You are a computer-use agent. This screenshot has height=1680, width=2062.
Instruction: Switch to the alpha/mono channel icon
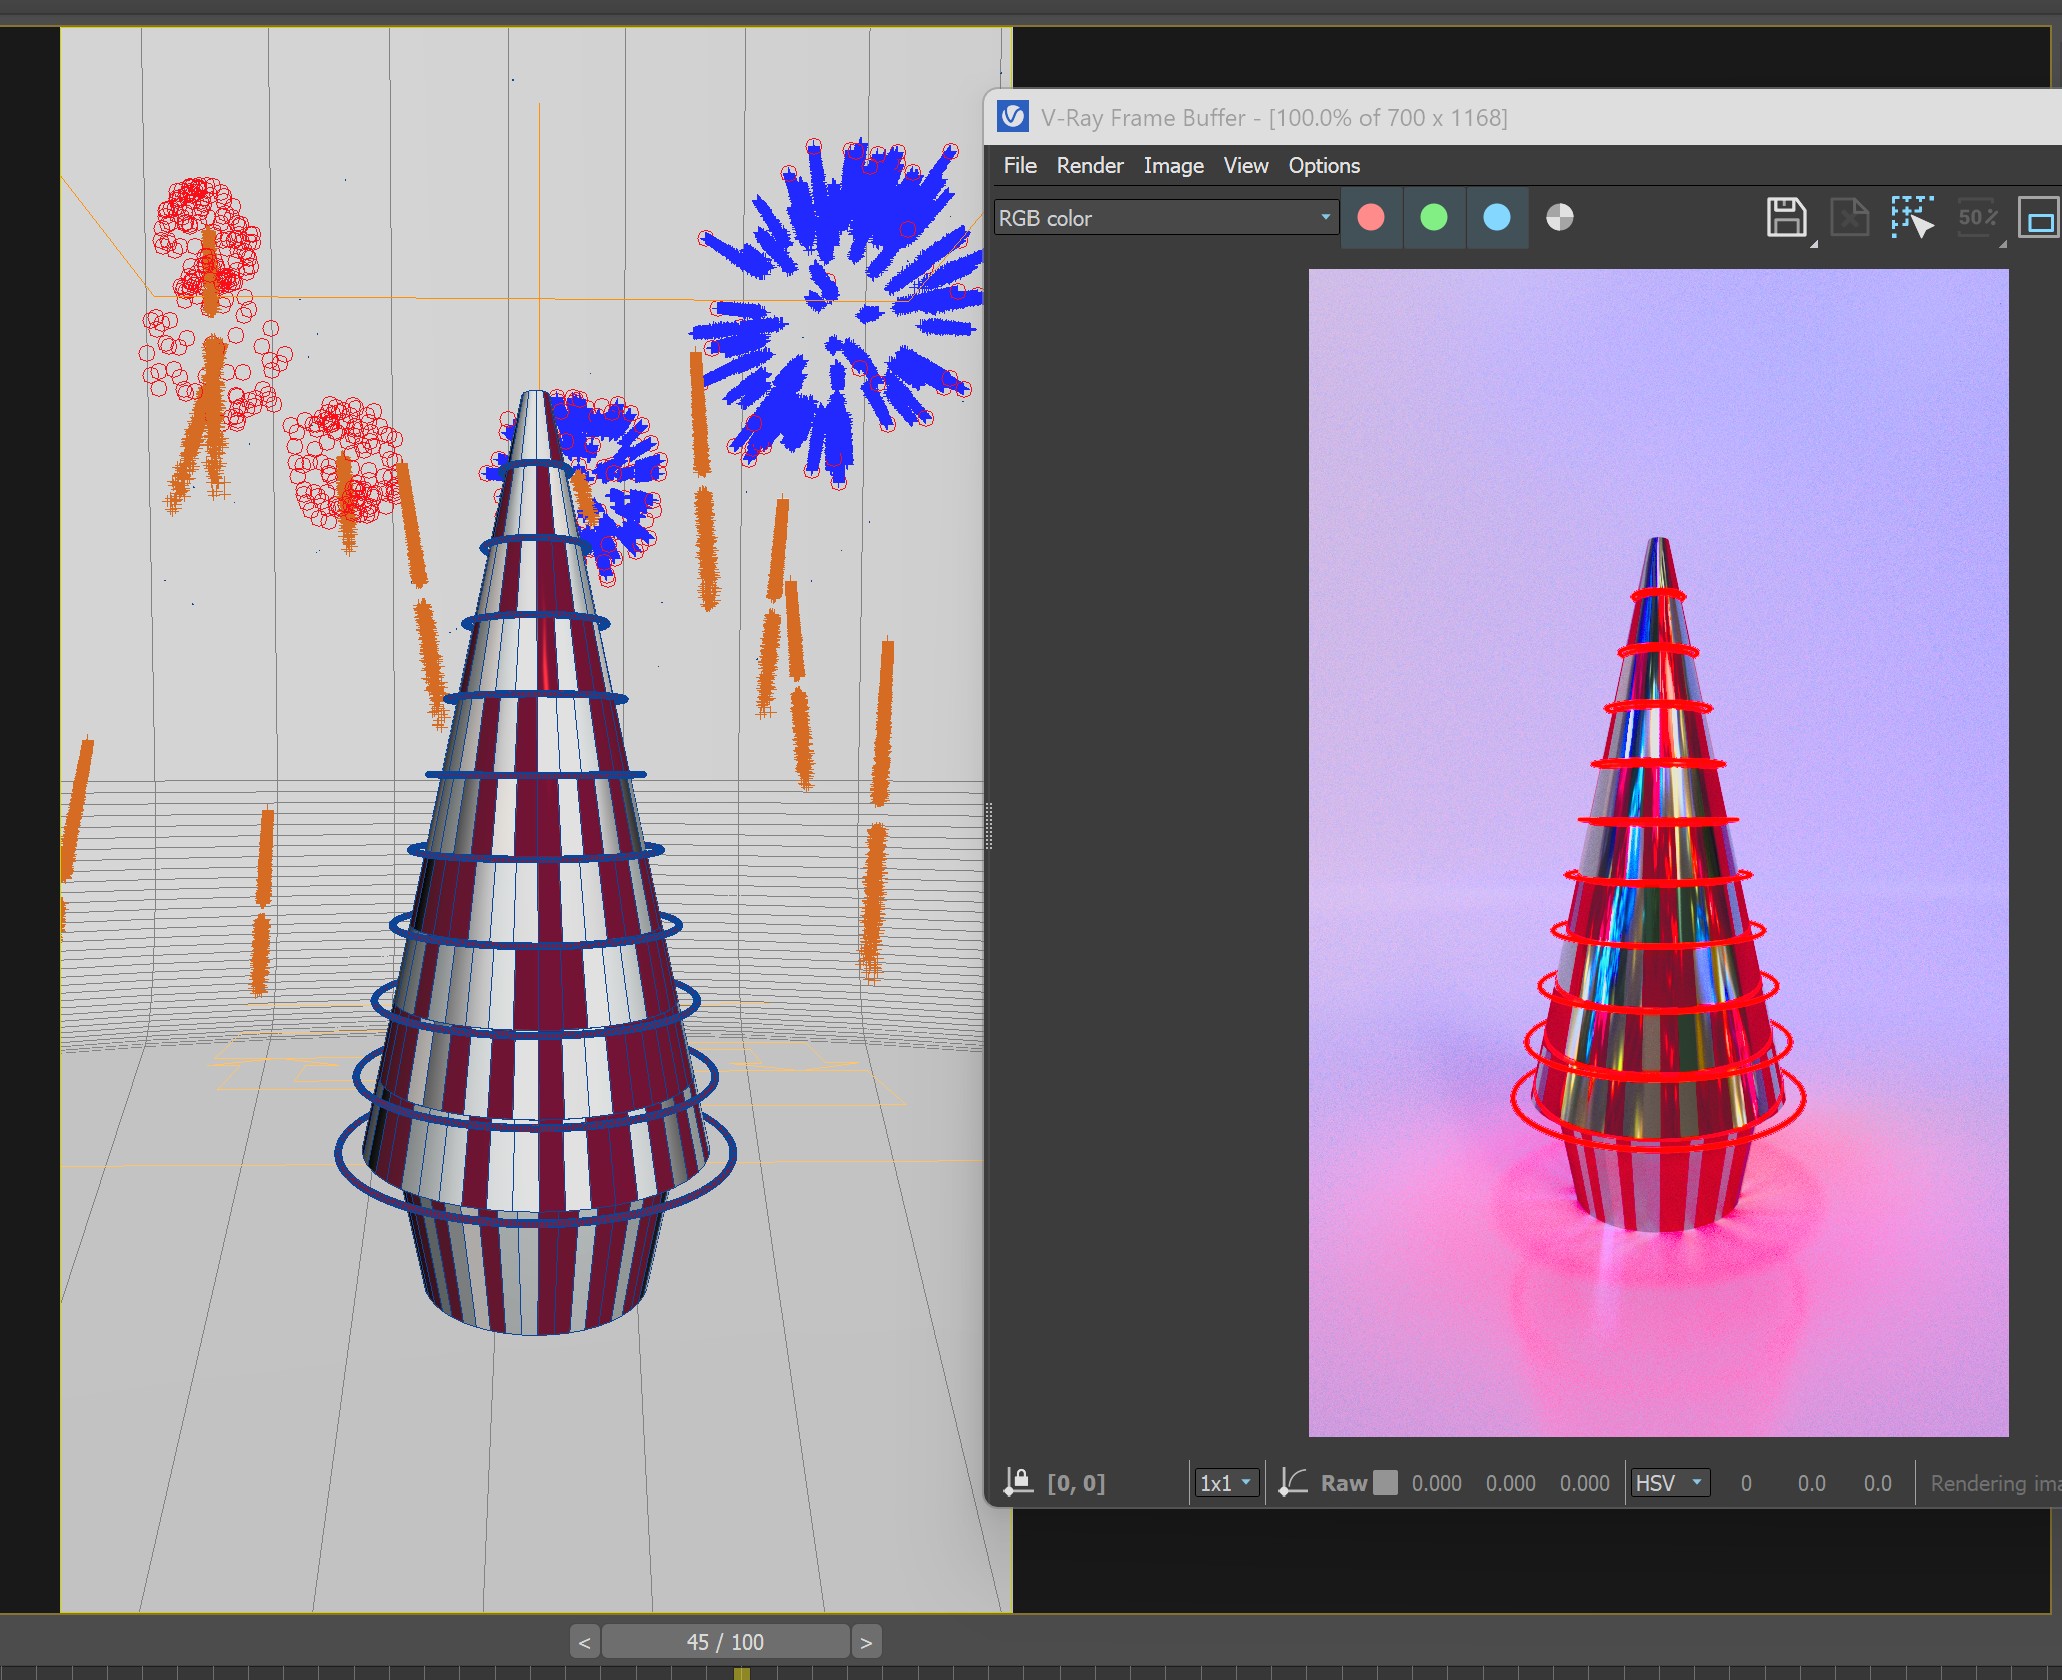click(x=1559, y=218)
